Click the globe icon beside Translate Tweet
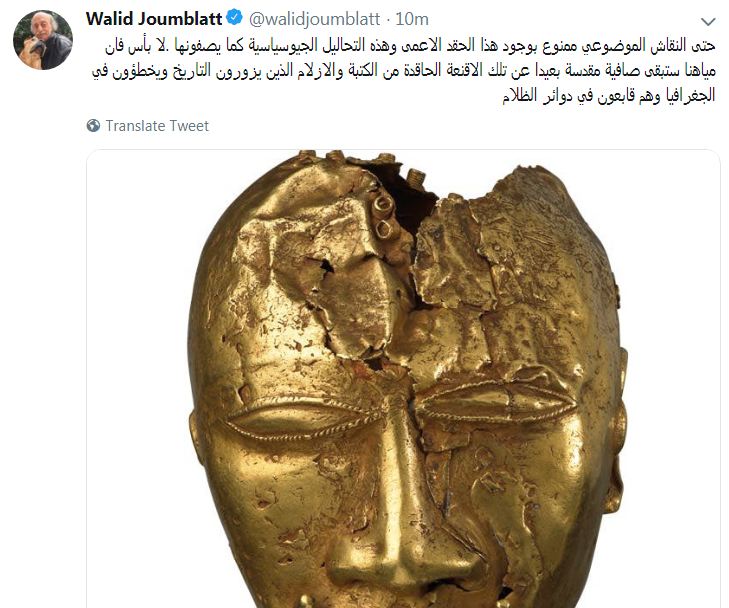729x608 pixels. coord(93,126)
